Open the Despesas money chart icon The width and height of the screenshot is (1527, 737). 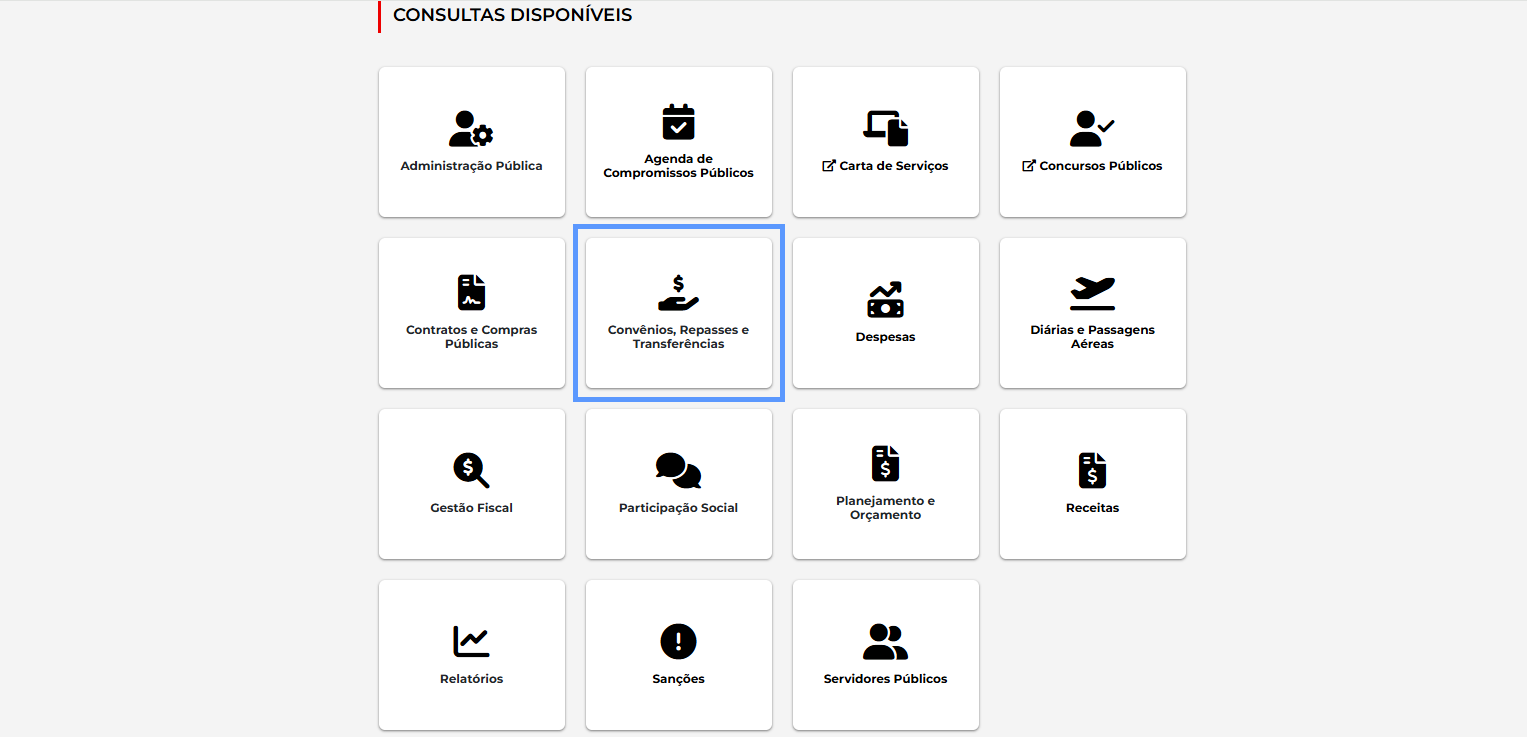click(885, 299)
